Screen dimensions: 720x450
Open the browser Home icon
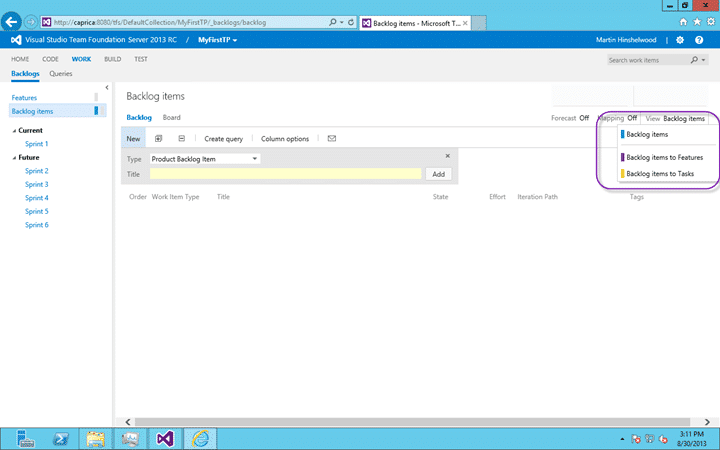coord(683,22)
